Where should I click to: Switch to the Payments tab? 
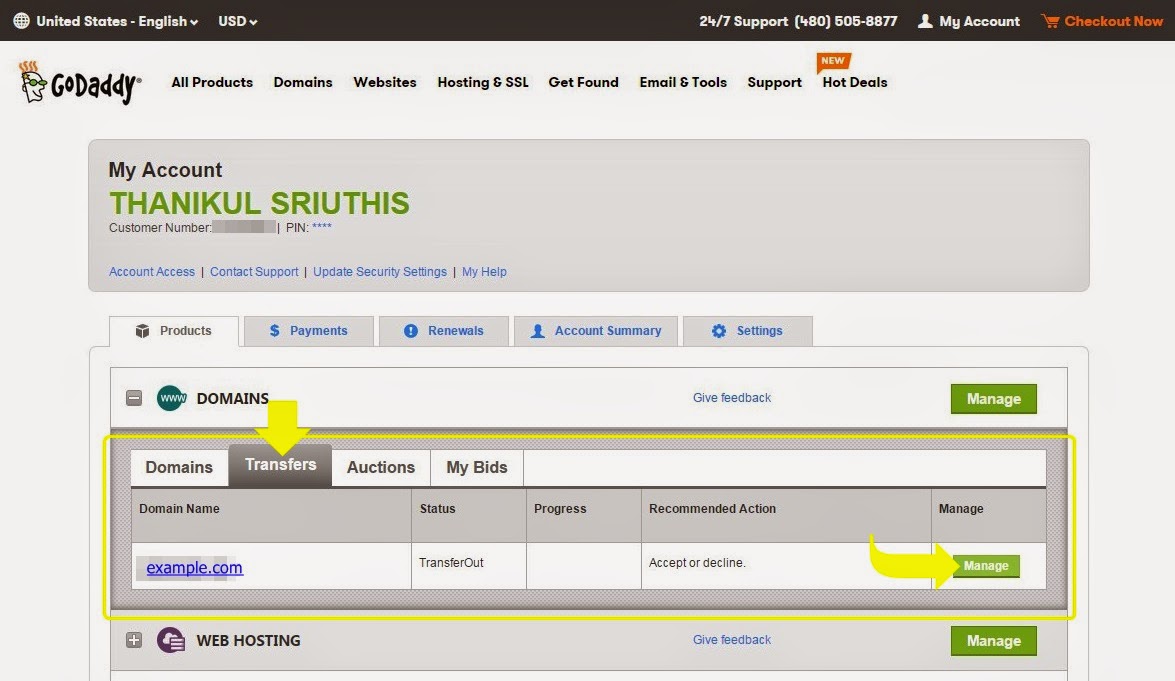(309, 331)
